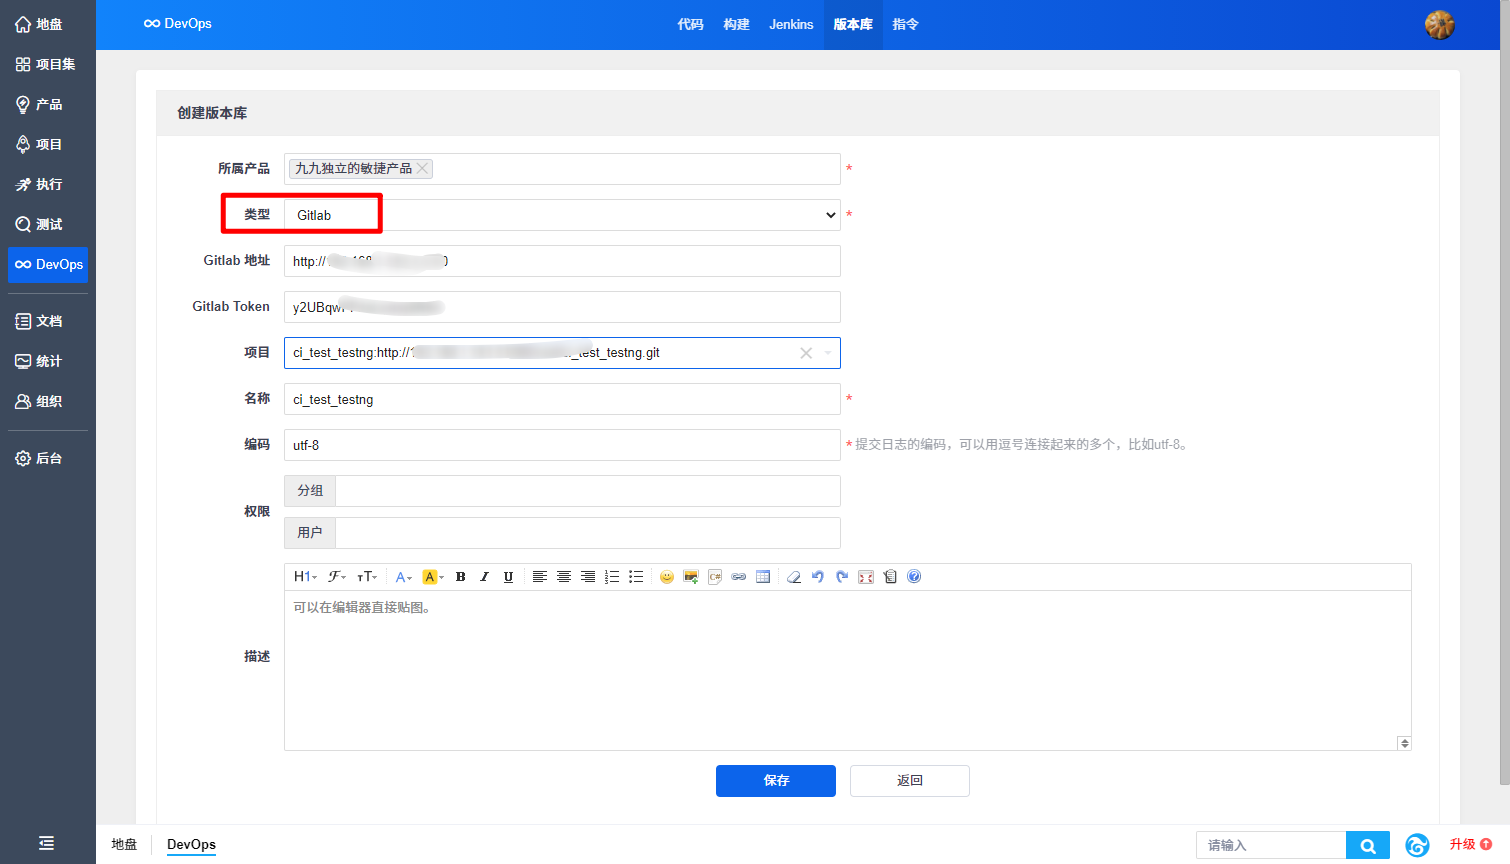This screenshot has width=1510, height=864.
Task: Insert a table via editor toolbar
Action: pyautogui.click(x=763, y=577)
